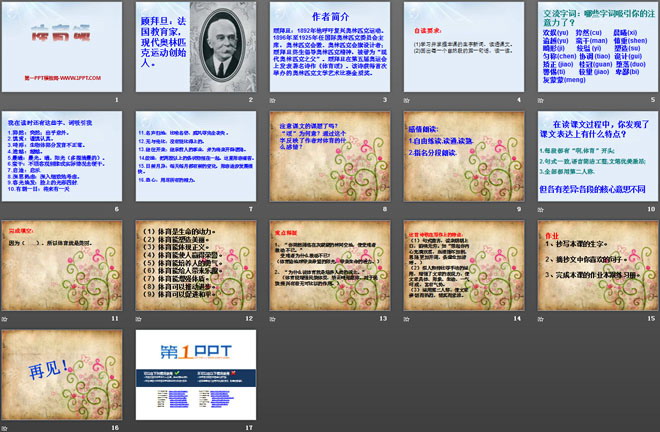Select slide 11 with 完成填空 exercise
This screenshot has height=432, width=660.
62,265
